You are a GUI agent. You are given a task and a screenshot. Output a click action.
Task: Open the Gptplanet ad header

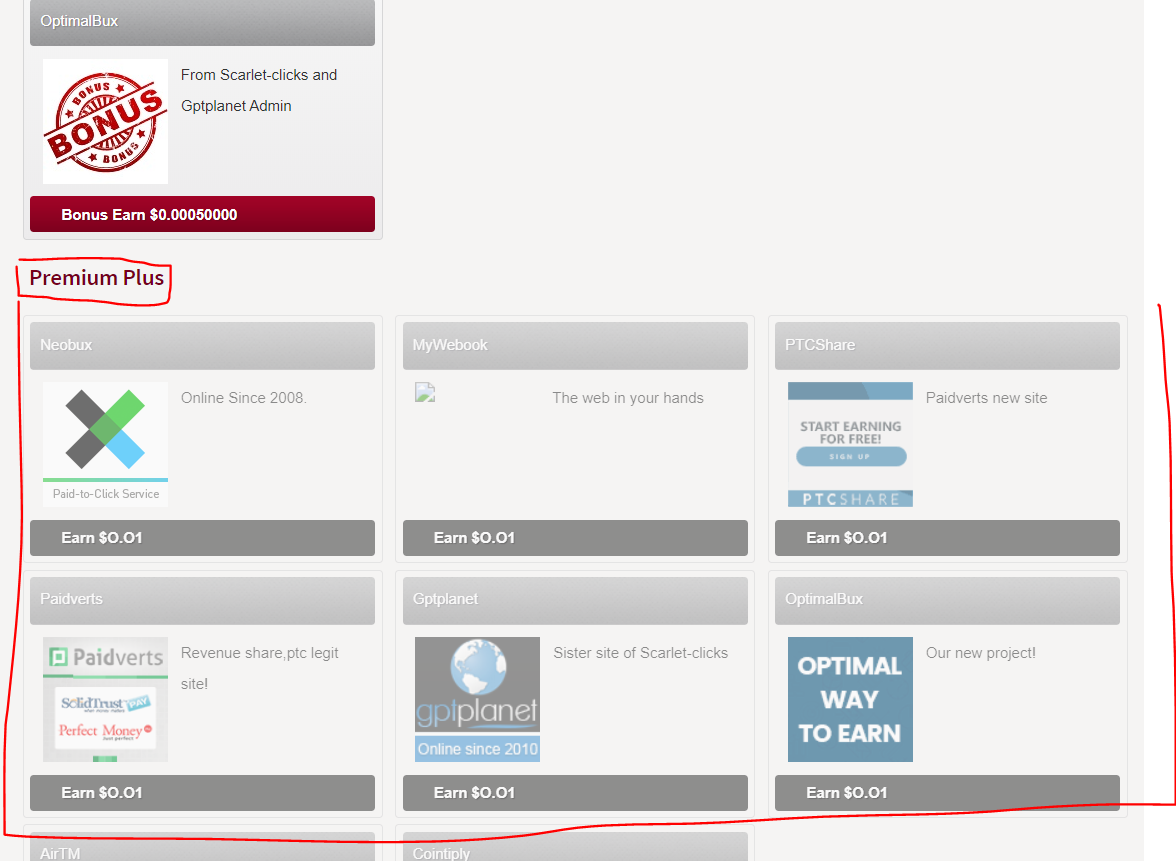[575, 600]
